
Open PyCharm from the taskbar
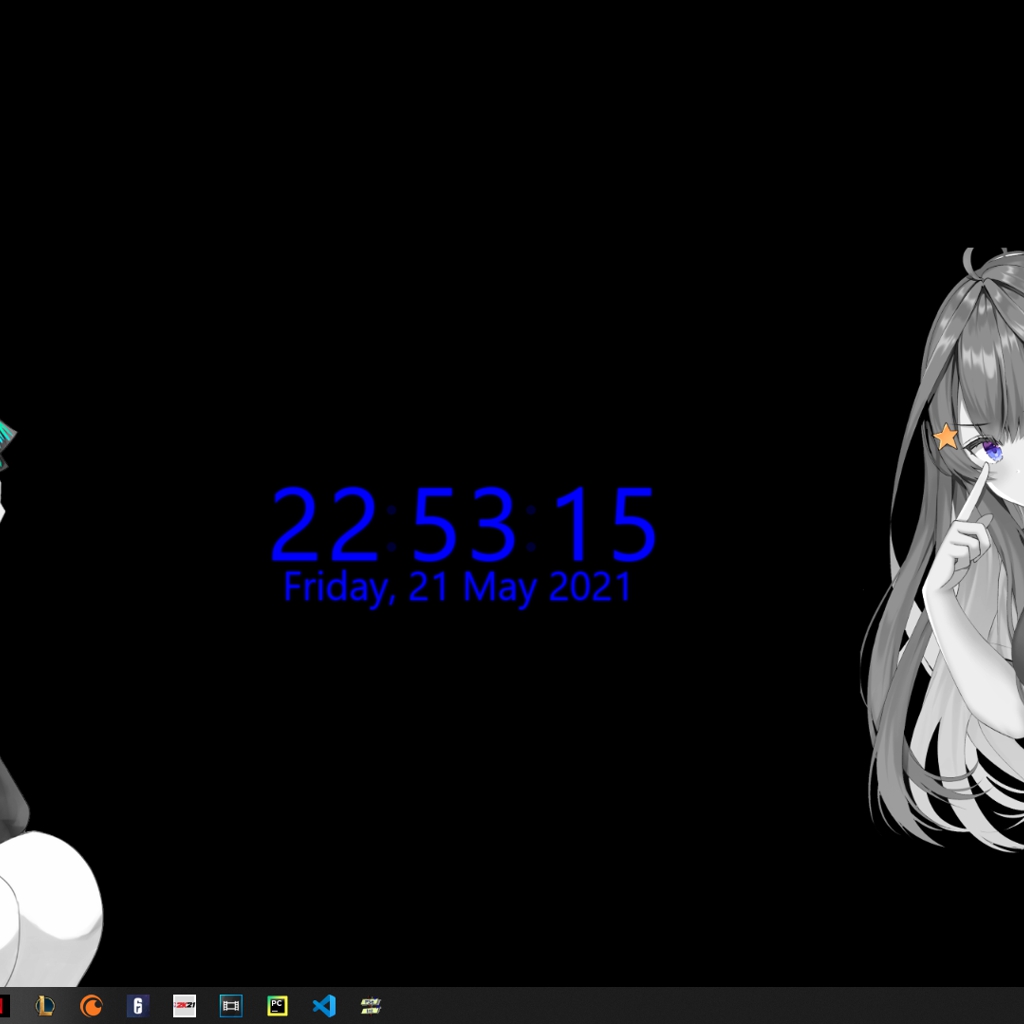pyautogui.click(x=277, y=1005)
